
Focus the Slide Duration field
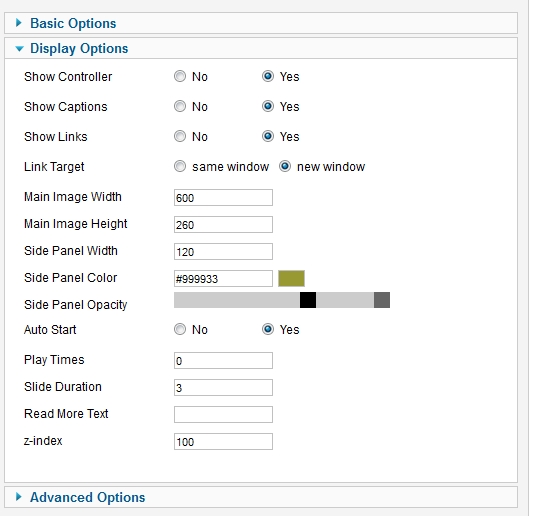tap(223, 388)
